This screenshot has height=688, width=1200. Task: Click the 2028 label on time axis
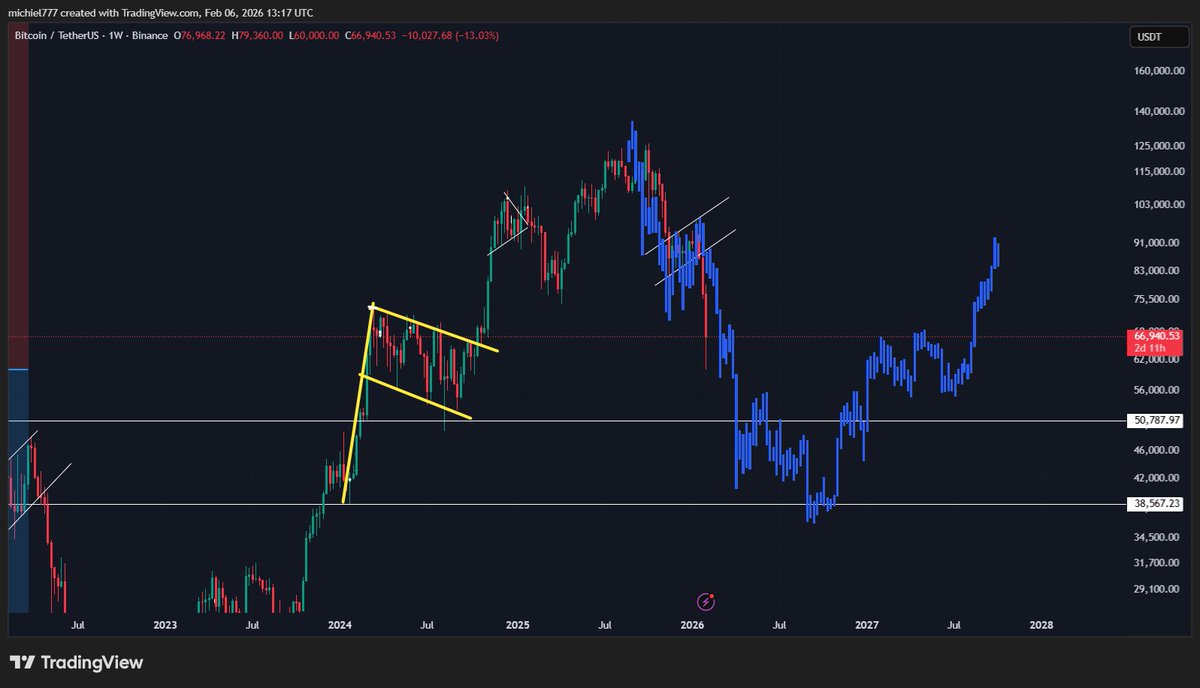pyautogui.click(x=1041, y=626)
